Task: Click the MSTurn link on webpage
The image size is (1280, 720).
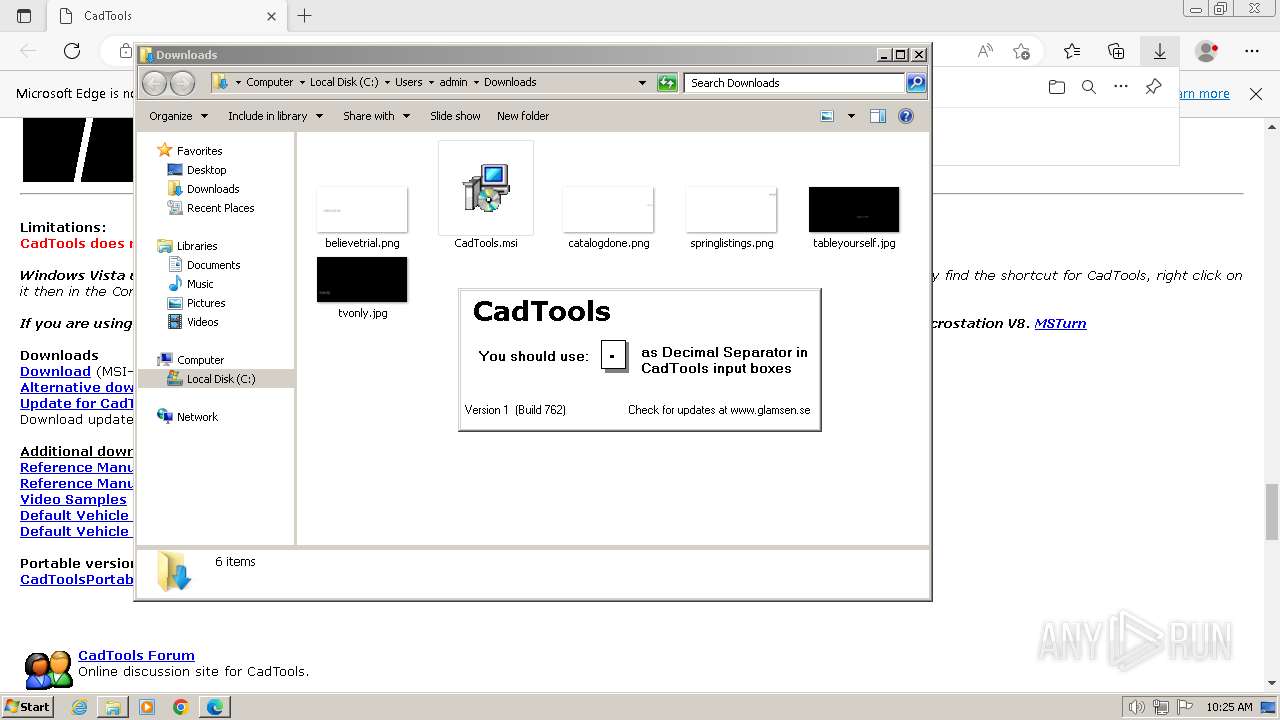Action: 1060,323
